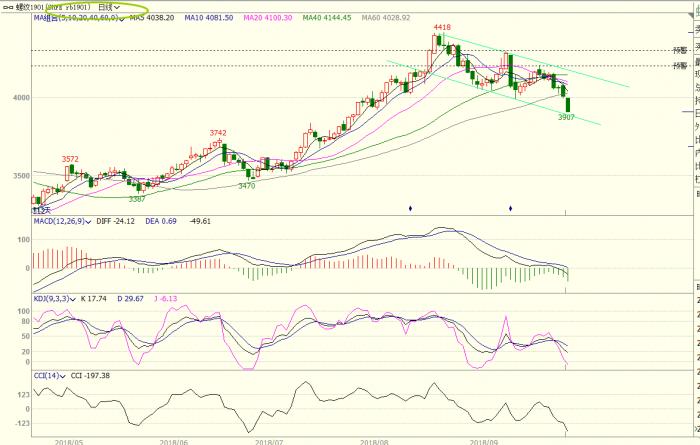The image size is (700, 445).
Task: Click the link icon beside the contract name
Action: tap(7, 6)
